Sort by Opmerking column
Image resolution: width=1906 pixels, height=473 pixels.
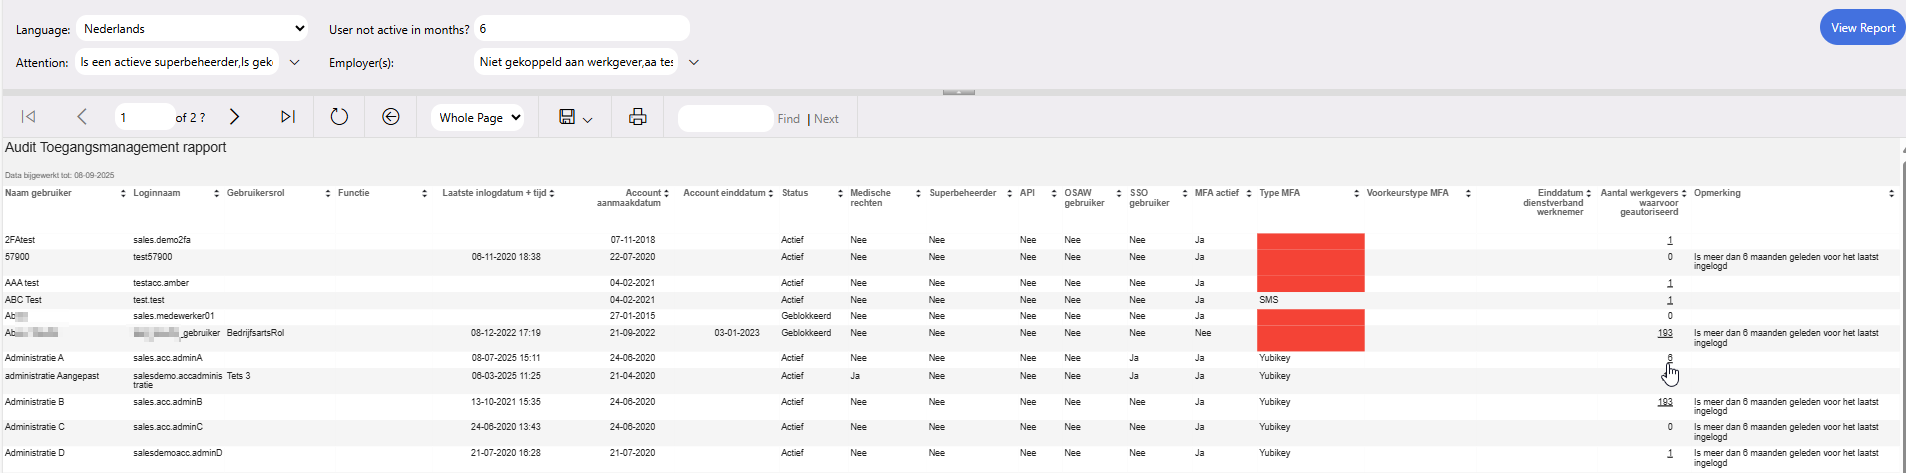[x=1892, y=193]
